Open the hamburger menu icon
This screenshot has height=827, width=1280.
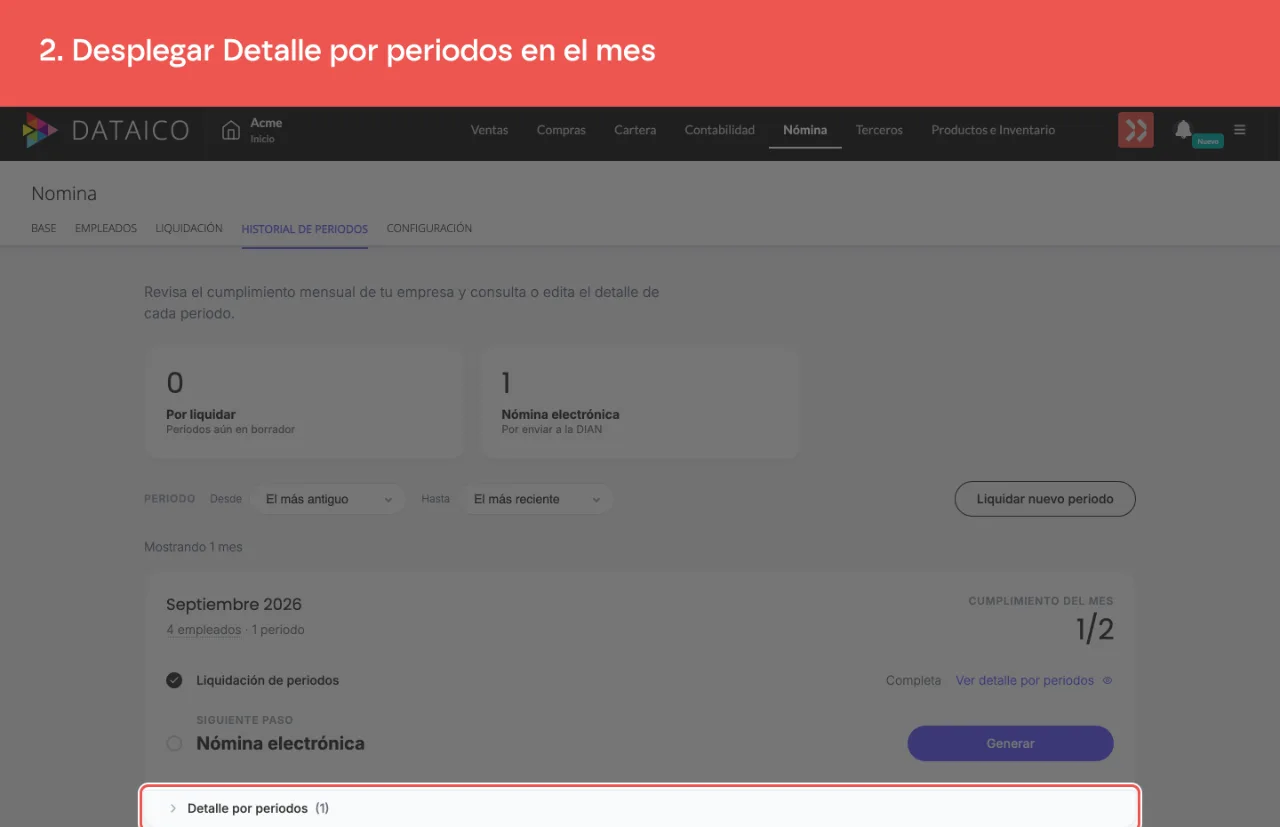tap(1240, 129)
